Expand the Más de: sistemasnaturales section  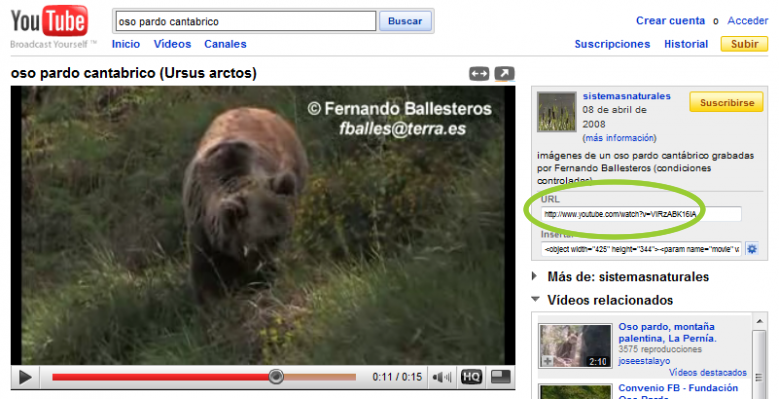click(534, 276)
